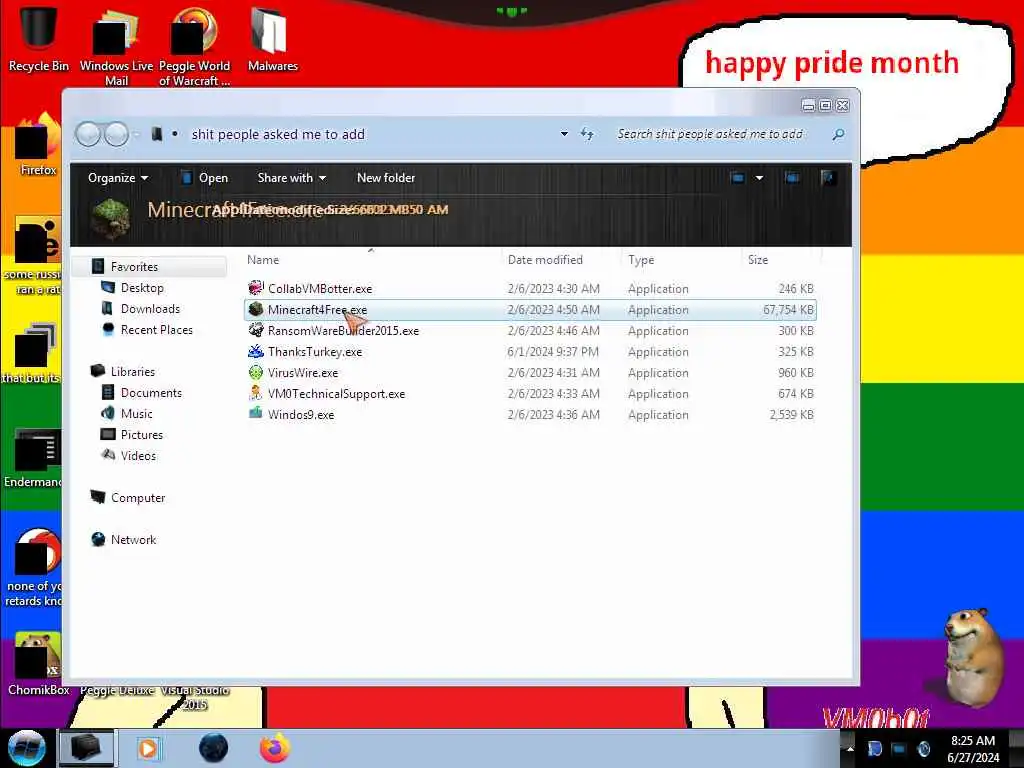
Task: Click the Endermanch desktop icon
Action: click(34, 458)
